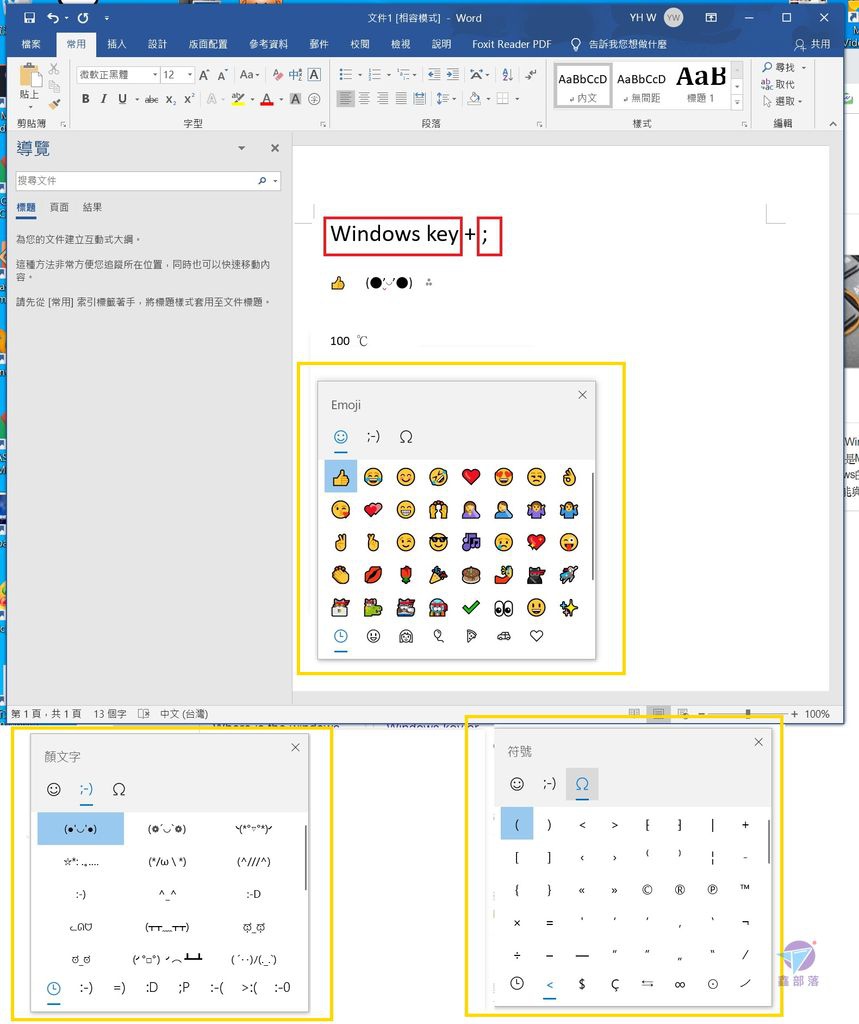Pick the sparkles emoji
This screenshot has width=859, height=1024.
pyautogui.click(x=569, y=608)
